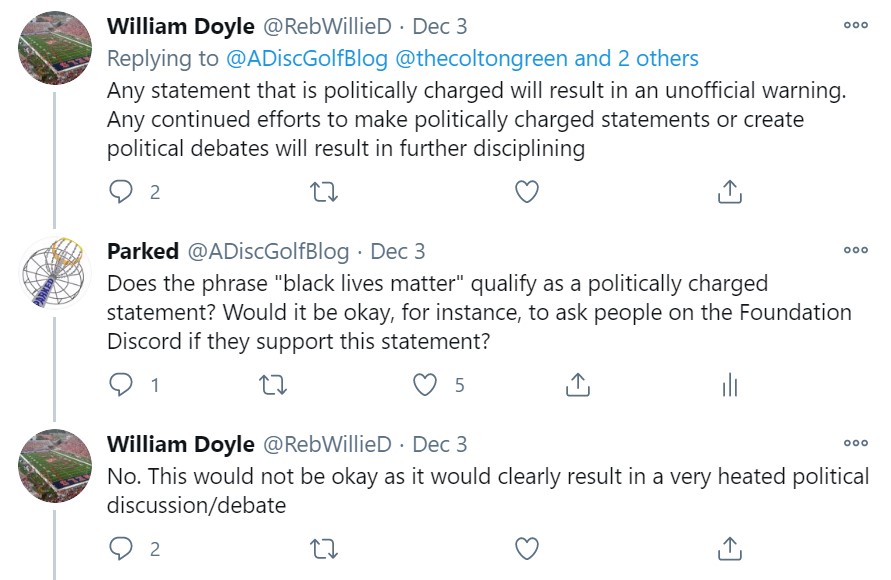Open more options on Parked's tweet

855,250
